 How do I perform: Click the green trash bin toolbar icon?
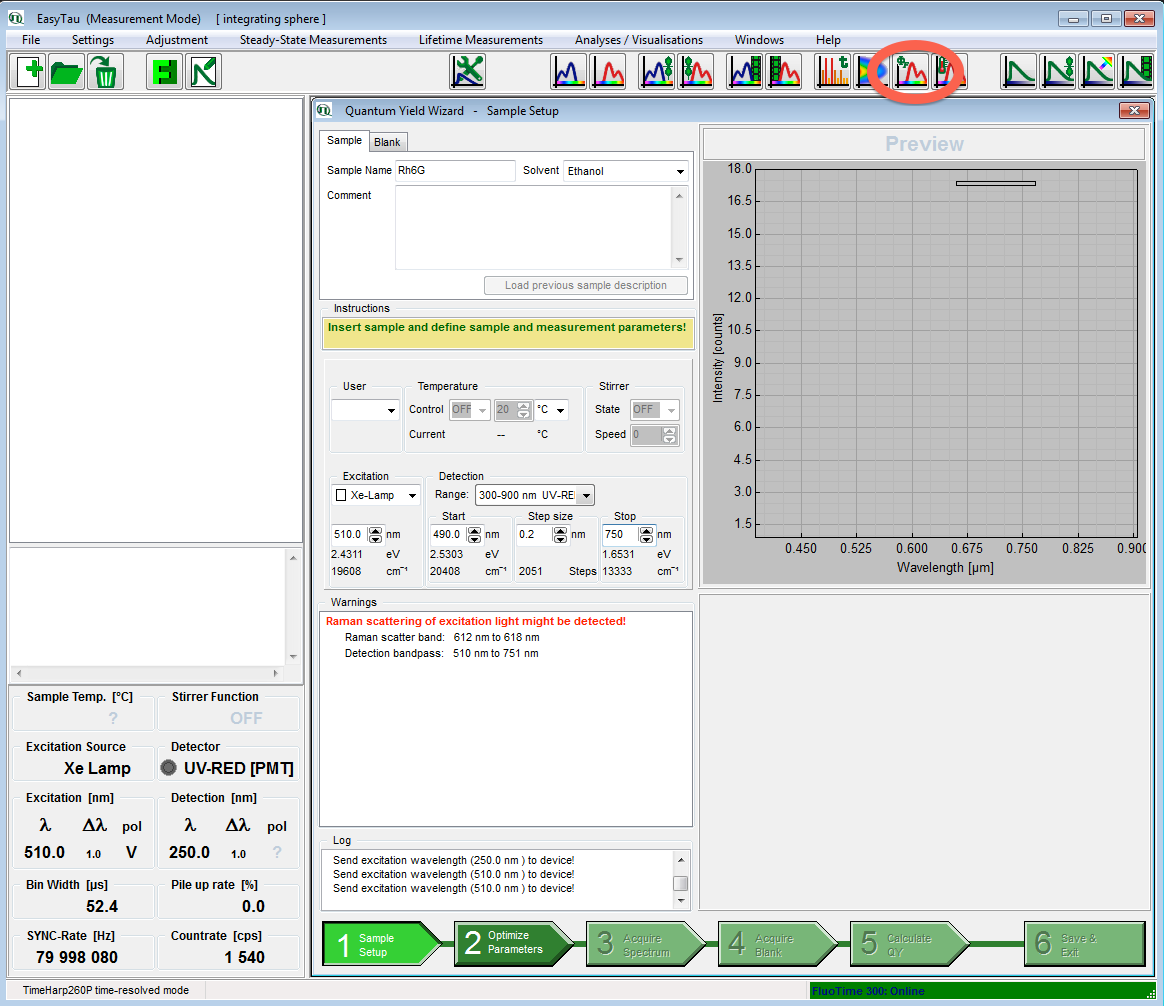point(104,72)
